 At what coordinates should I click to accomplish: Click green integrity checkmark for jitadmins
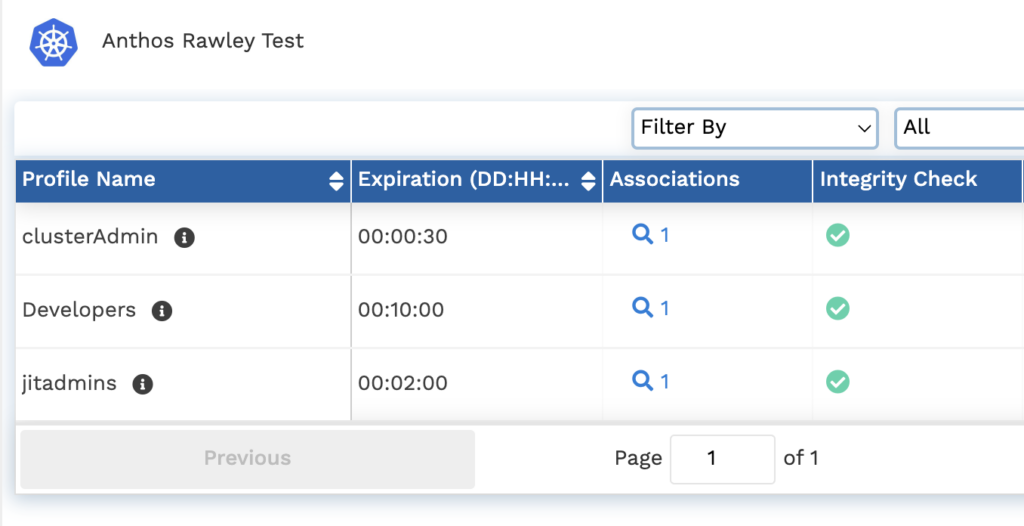837,381
